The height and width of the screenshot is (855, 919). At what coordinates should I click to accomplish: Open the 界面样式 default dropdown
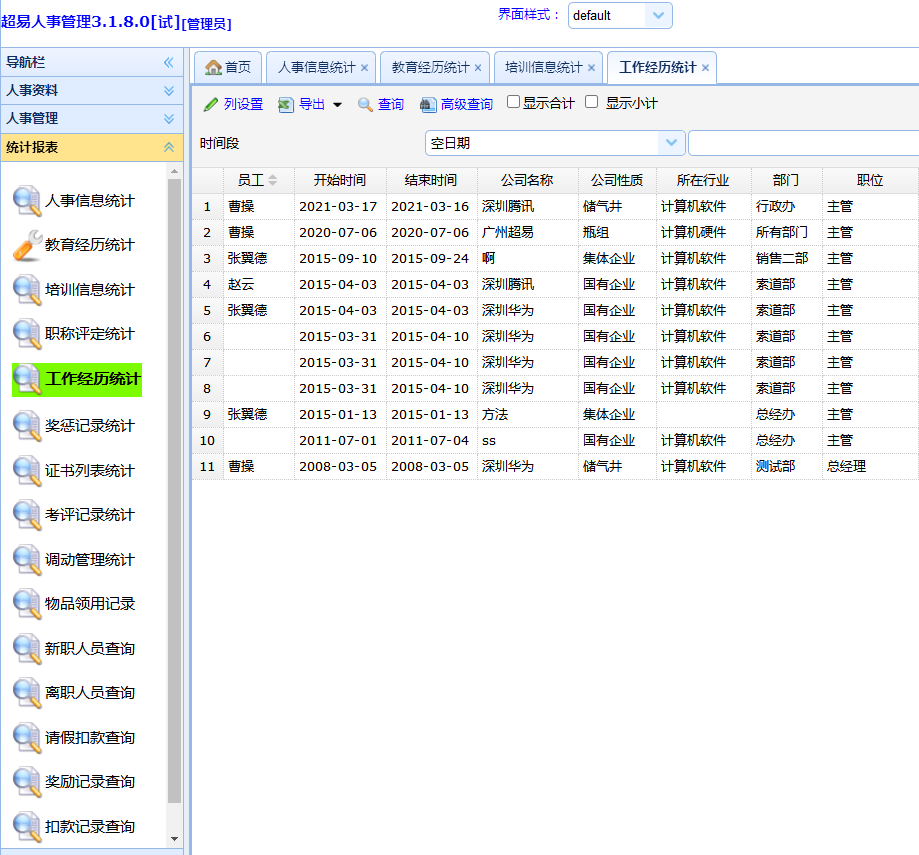tap(658, 15)
